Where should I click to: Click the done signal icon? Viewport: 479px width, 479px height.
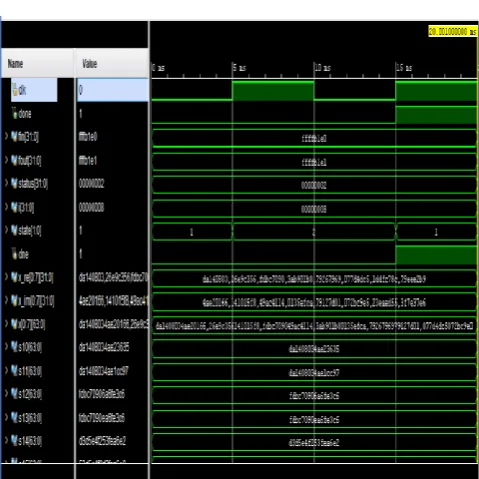[x=15, y=113]
